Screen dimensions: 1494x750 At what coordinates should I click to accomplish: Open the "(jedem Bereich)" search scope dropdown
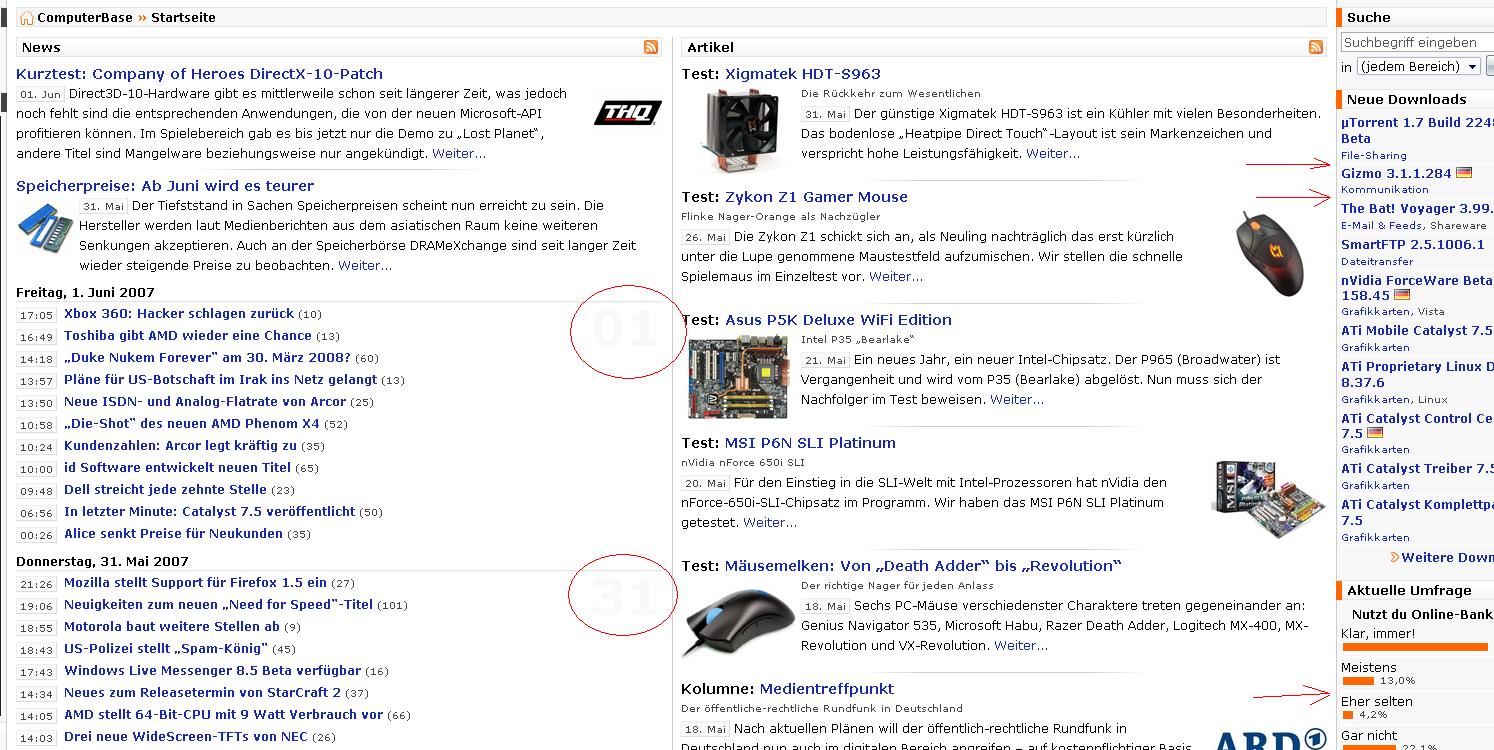coord(1419,67)
